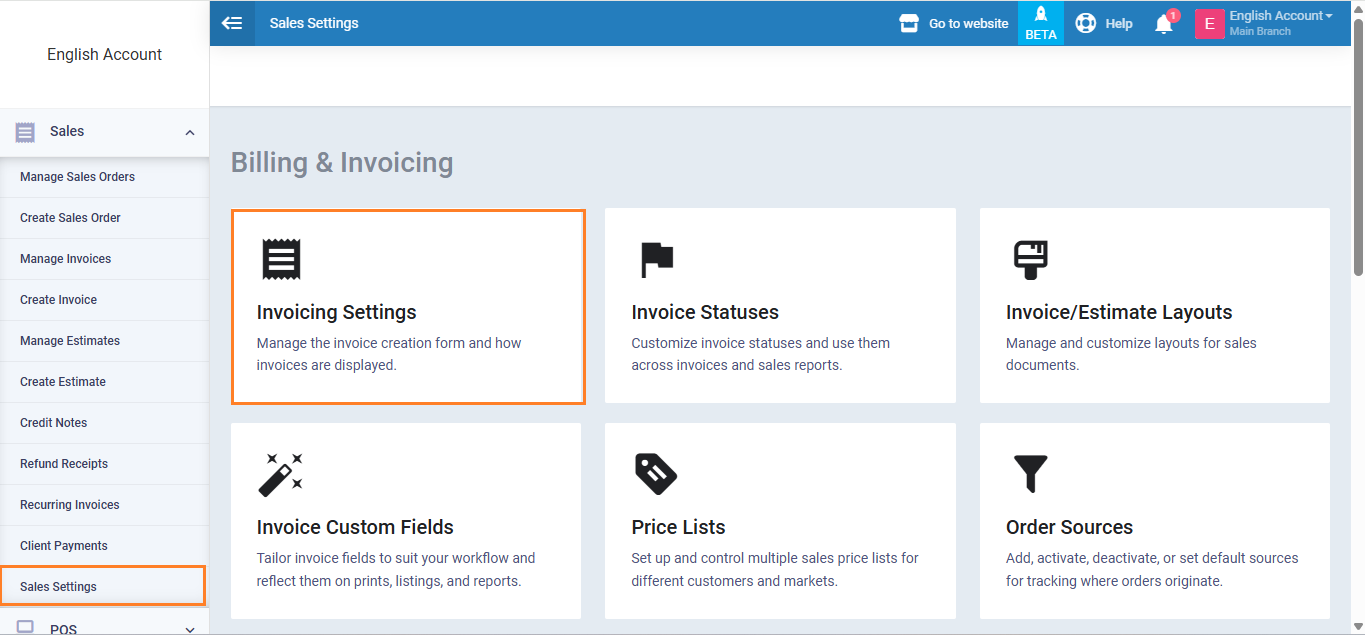Screen dimensions: 1365x635
Task: Click the Order Sources funnel icon
Action: point(1030,474)
